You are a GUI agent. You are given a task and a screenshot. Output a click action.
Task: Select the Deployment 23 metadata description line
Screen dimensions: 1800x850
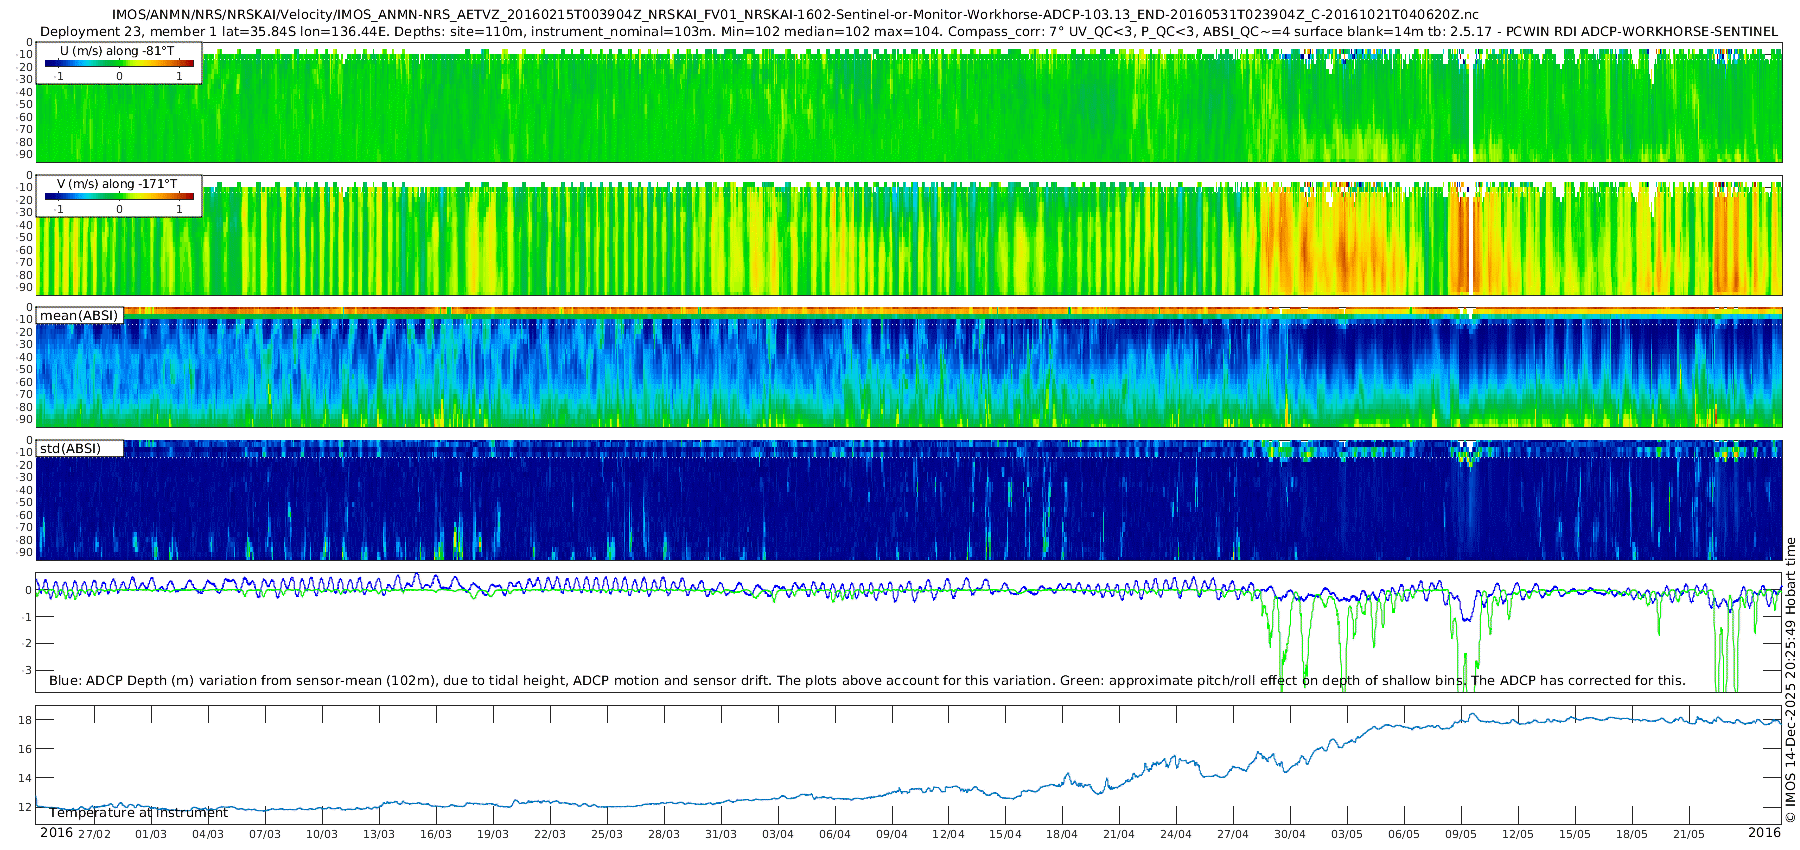click(x=908, y=32)
